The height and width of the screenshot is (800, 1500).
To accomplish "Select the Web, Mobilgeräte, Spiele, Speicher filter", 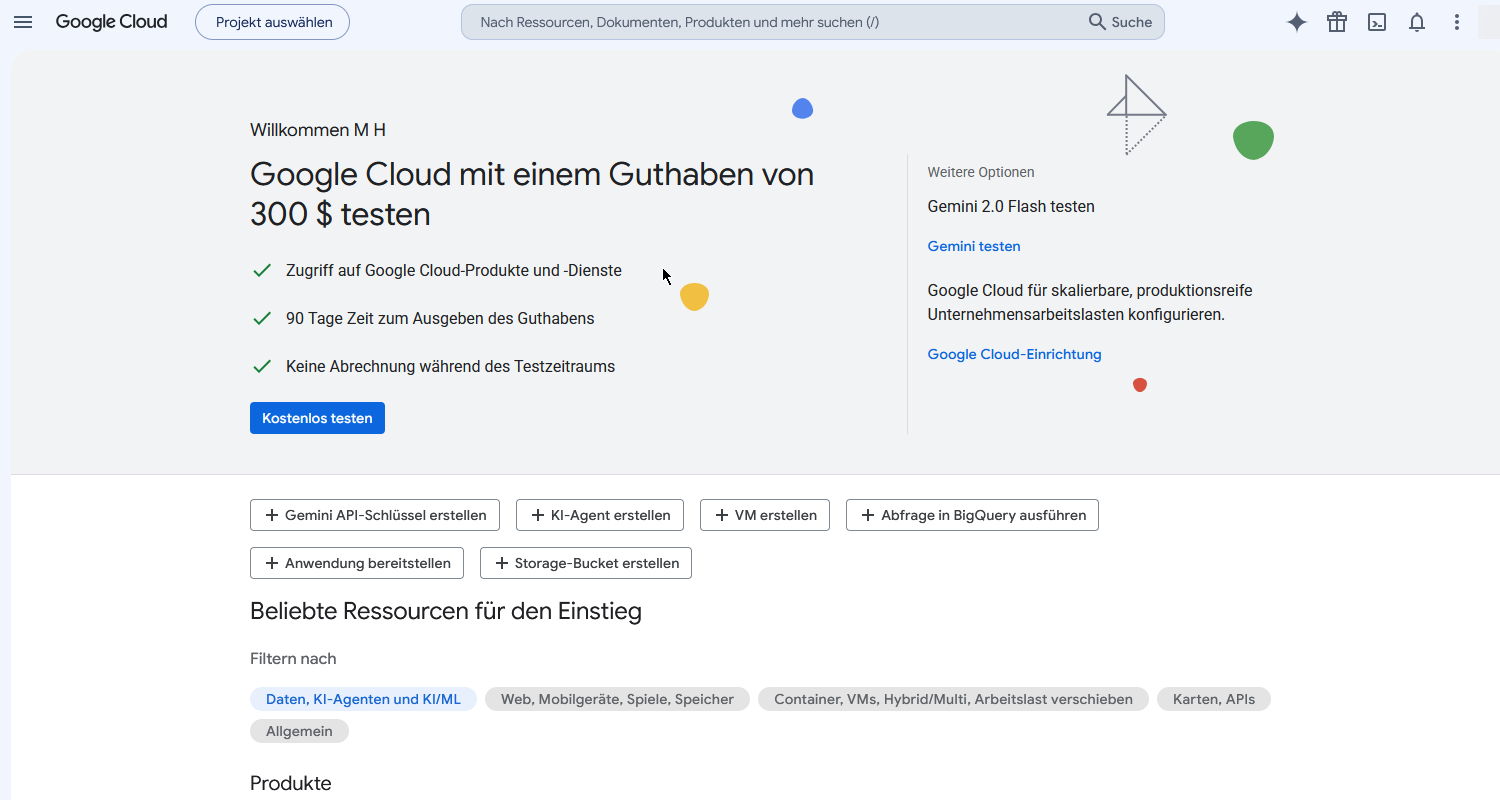I will (617, 699).
